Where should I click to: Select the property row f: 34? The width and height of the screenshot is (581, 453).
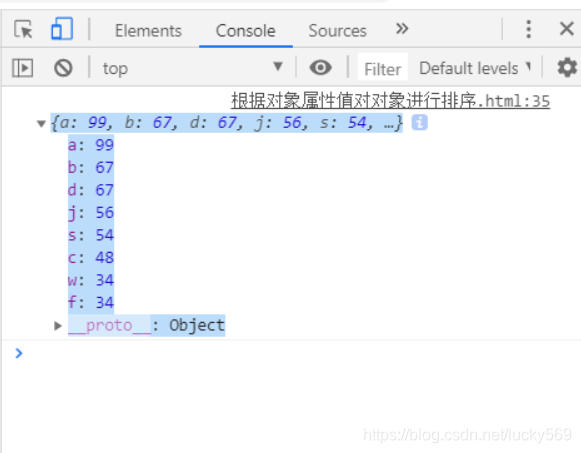pyautogui.click(x=91, y=303)
